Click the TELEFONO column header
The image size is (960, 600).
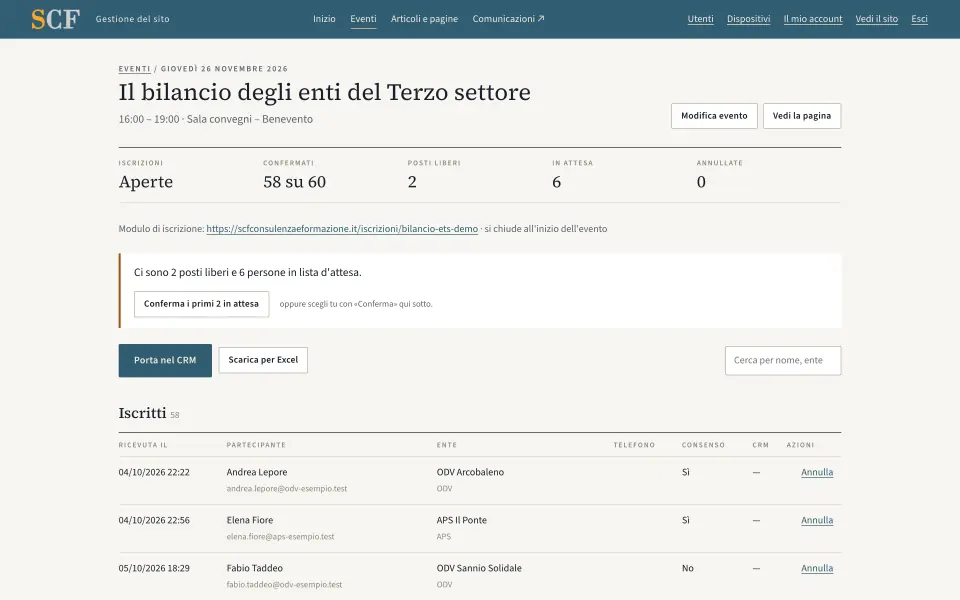[x=634, y=444]
